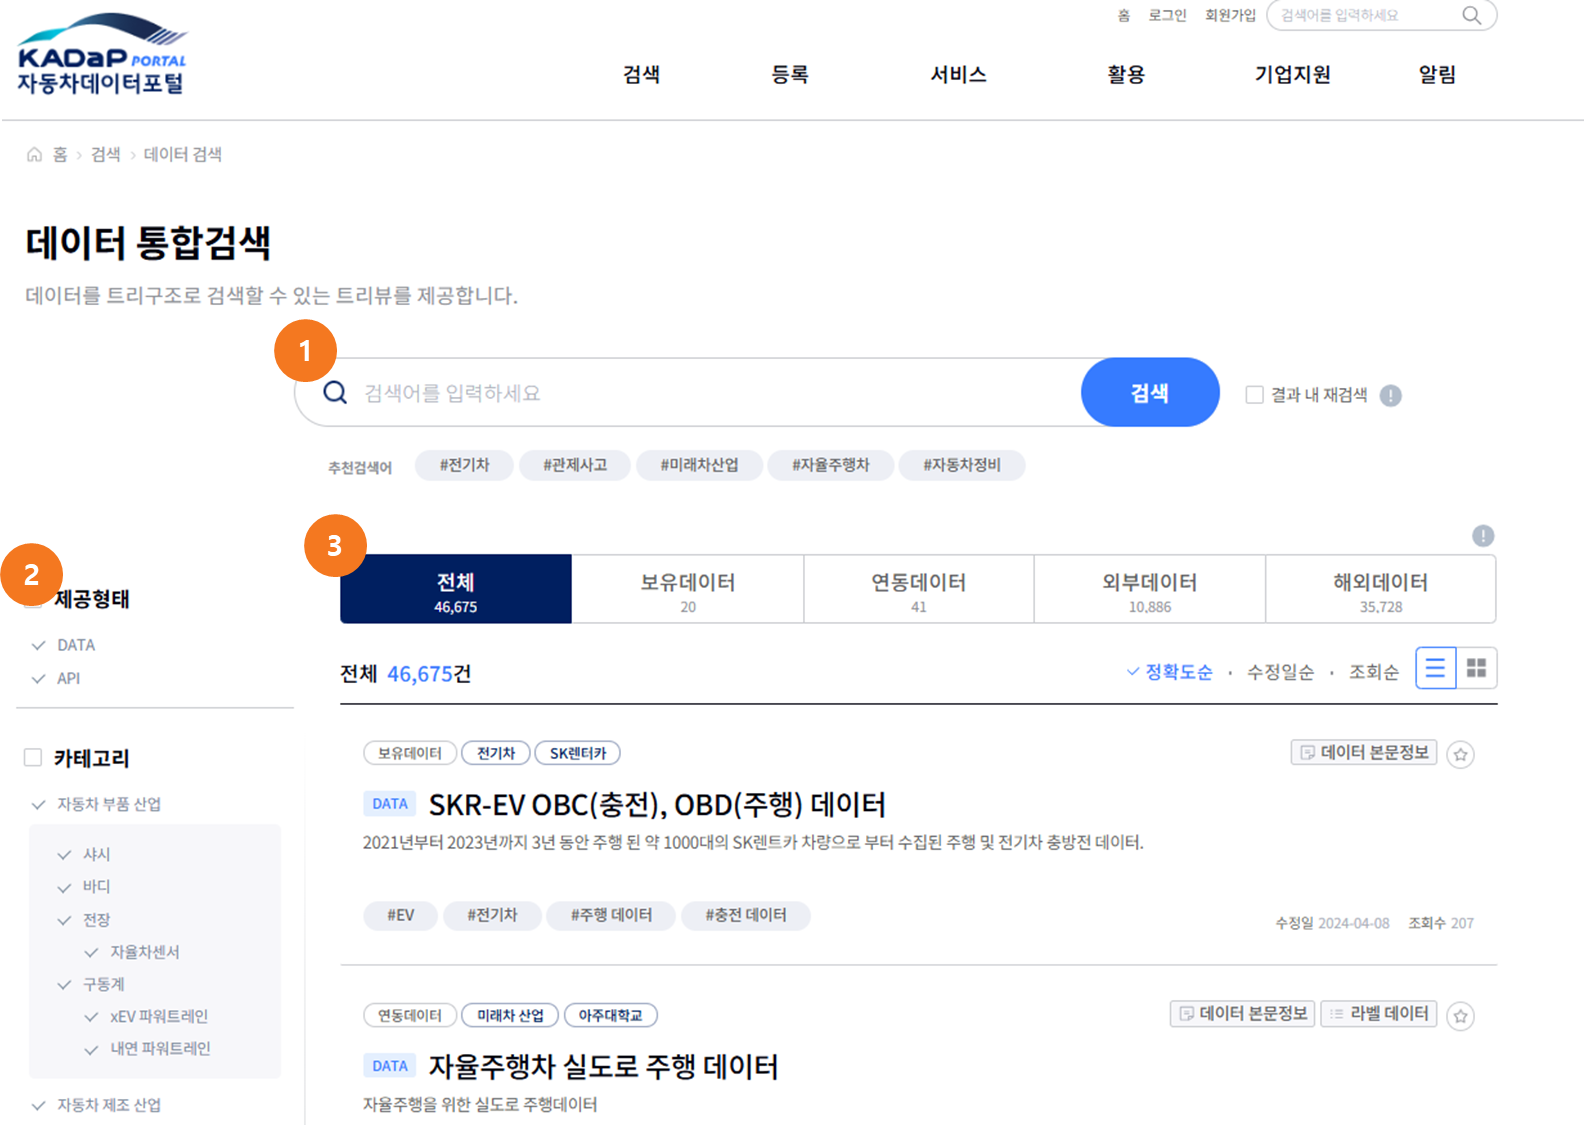This screenshot has height=1125, width=1584.
Task: Click the main 검색어를 입력하세요 search field
Action: [700, 393]
